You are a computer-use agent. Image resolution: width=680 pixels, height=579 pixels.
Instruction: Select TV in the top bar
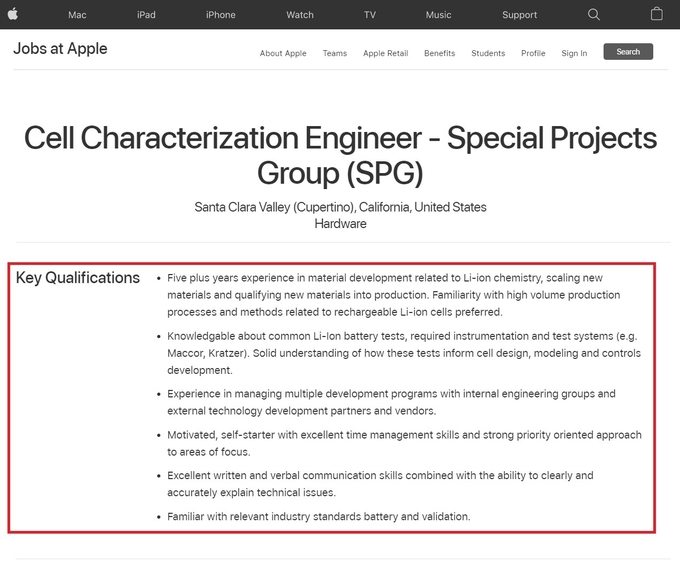click(370, 15)
